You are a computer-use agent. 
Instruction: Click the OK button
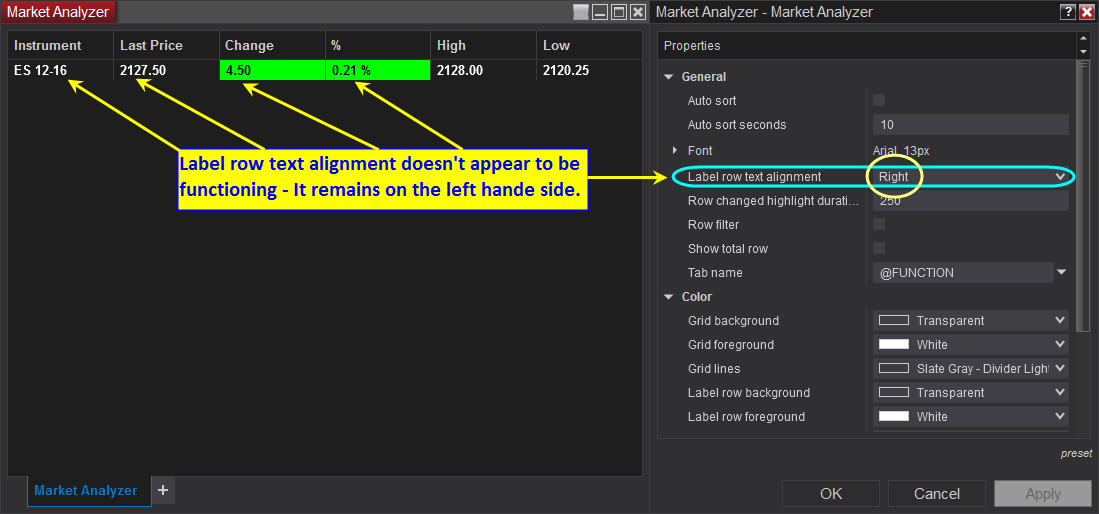pyautogui.click(x=831, y=494)
